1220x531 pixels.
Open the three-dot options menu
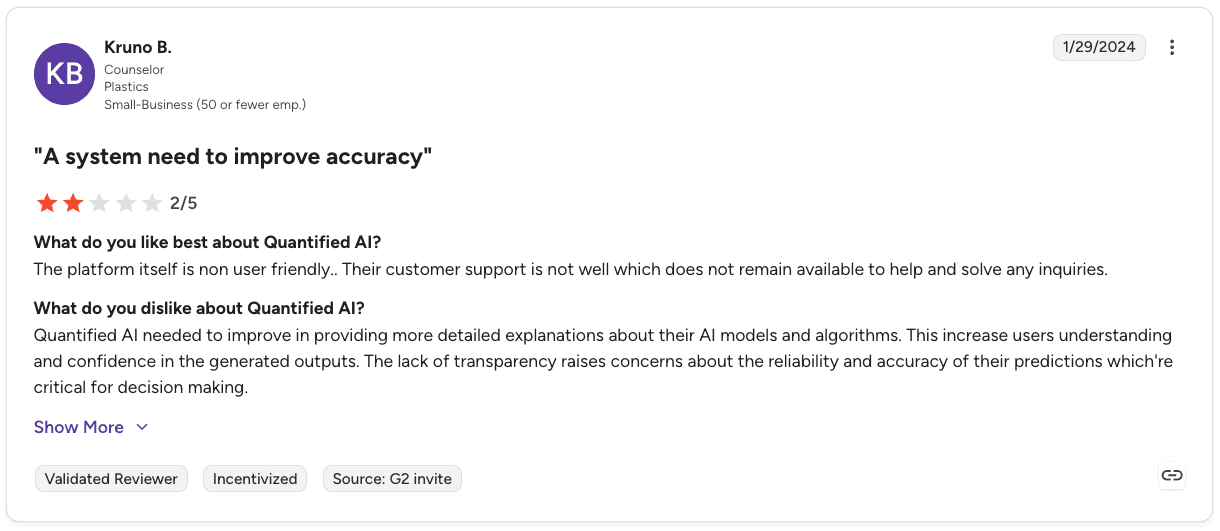[1172, 47]
